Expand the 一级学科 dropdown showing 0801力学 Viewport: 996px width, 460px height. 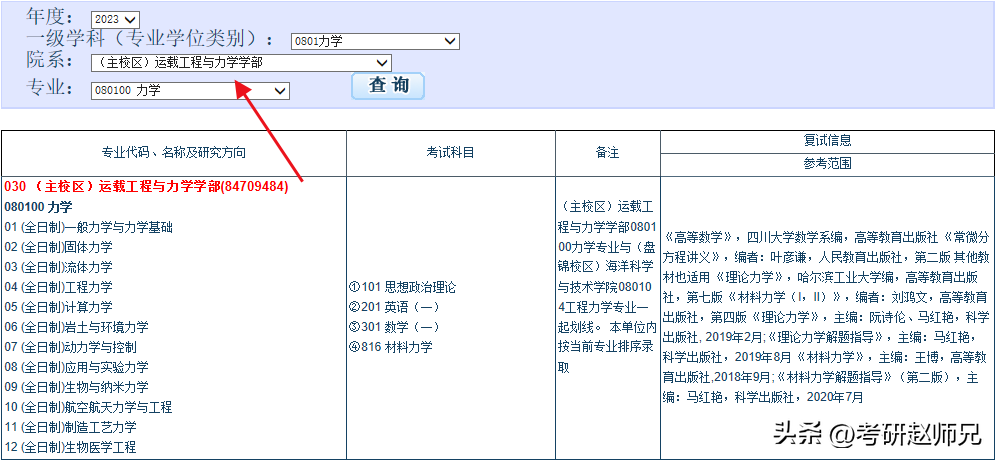pos(374,41)
